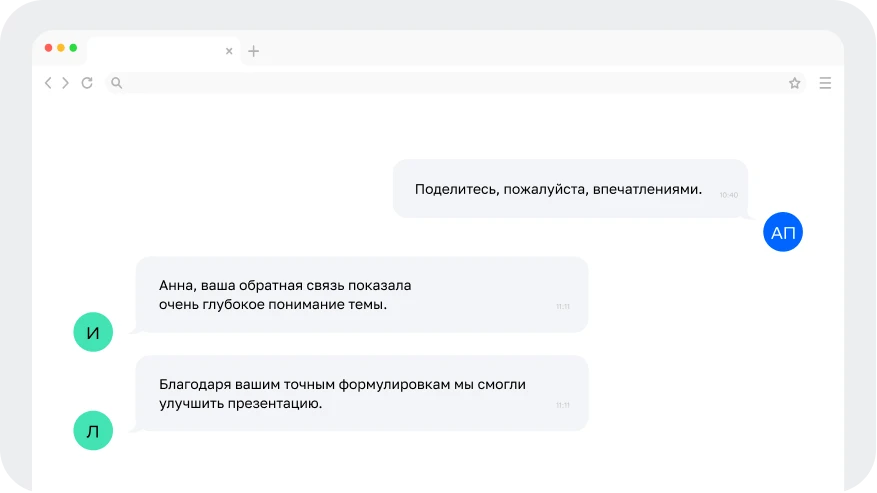Open the profile of the green И avatar

coord(93,333)
